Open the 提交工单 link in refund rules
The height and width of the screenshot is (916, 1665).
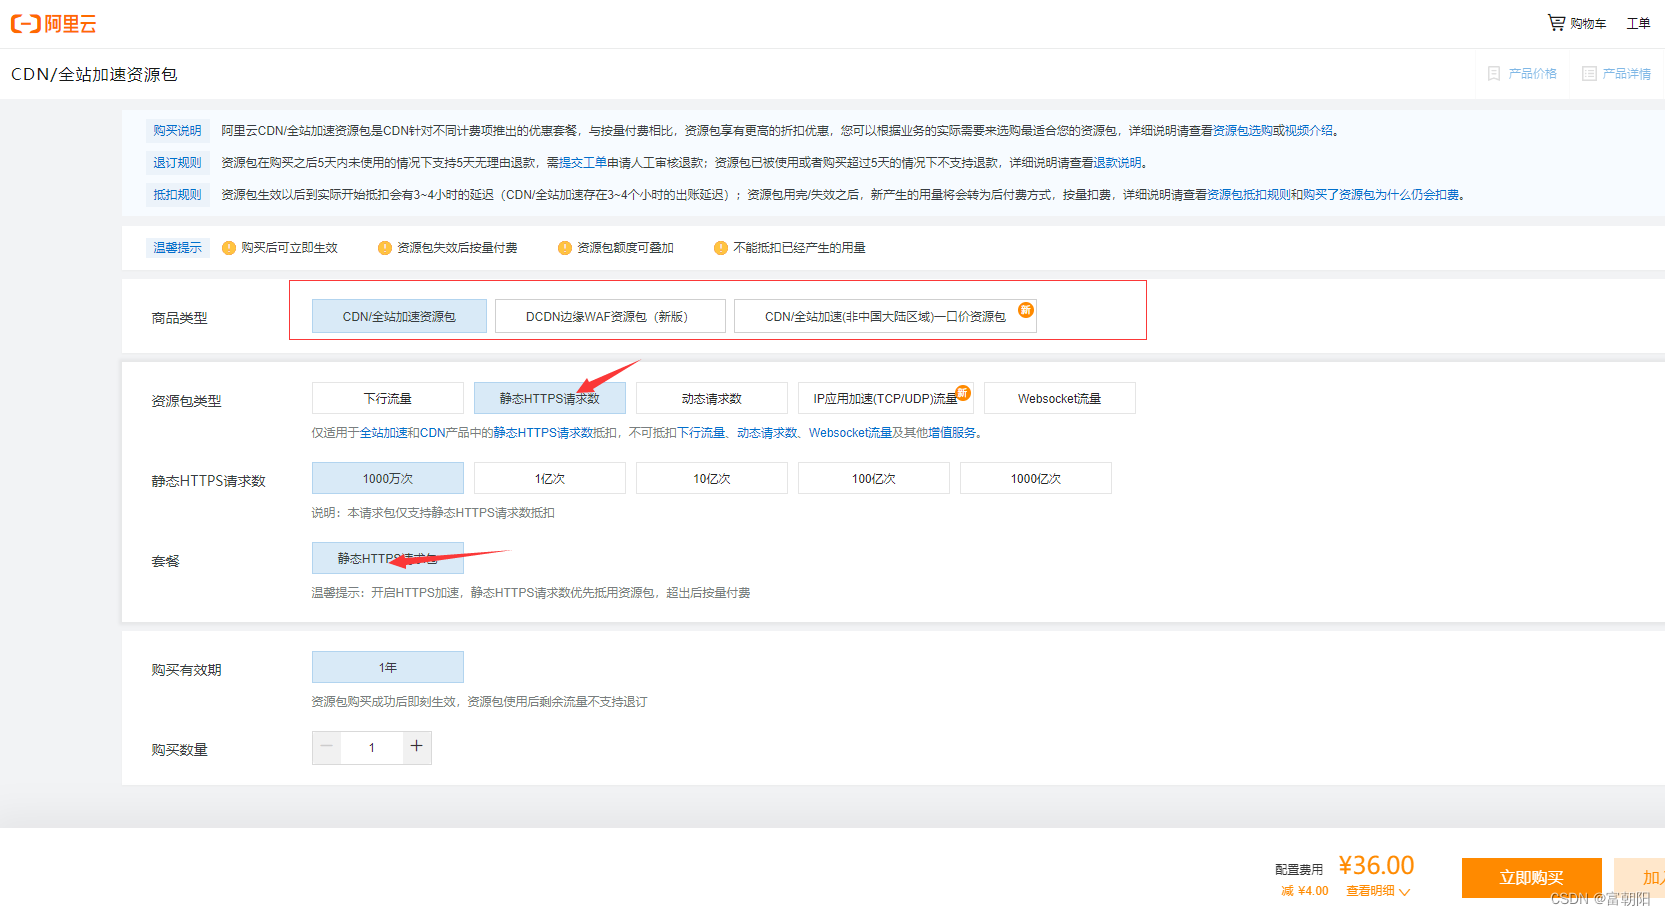583,163
